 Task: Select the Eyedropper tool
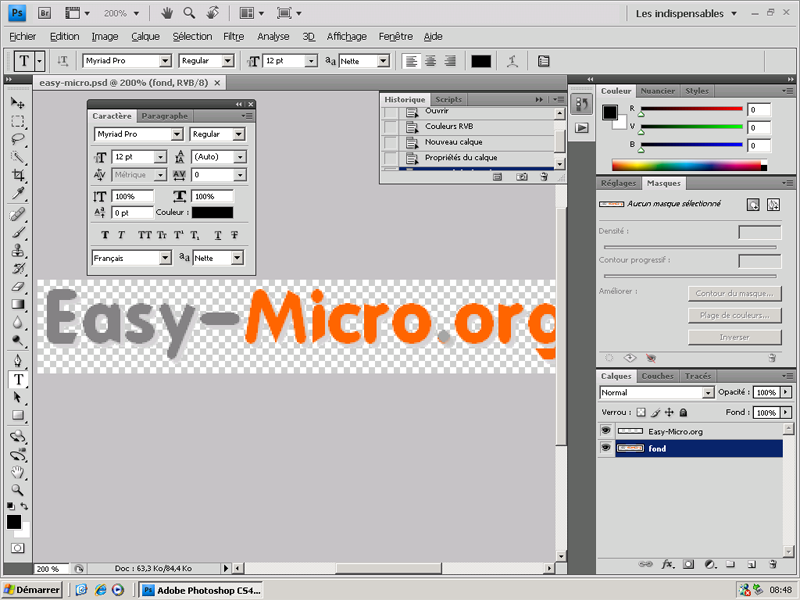pos(18,193)
